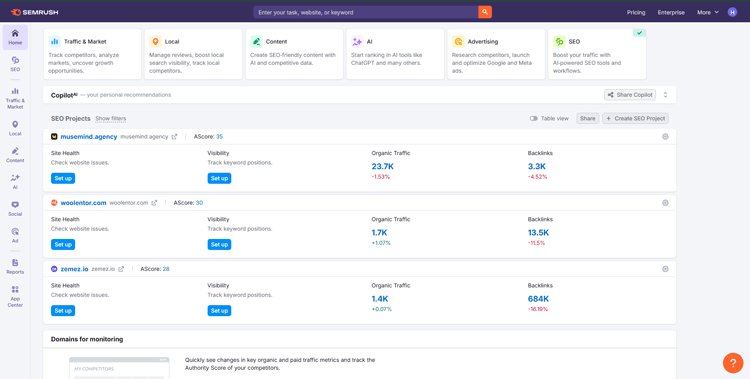Image resolution: width=750 pixels, height=379 pixels.
Task: Click Organic Traffic value 1.4K
Action: pyautogui.click(x=380, y=299)
